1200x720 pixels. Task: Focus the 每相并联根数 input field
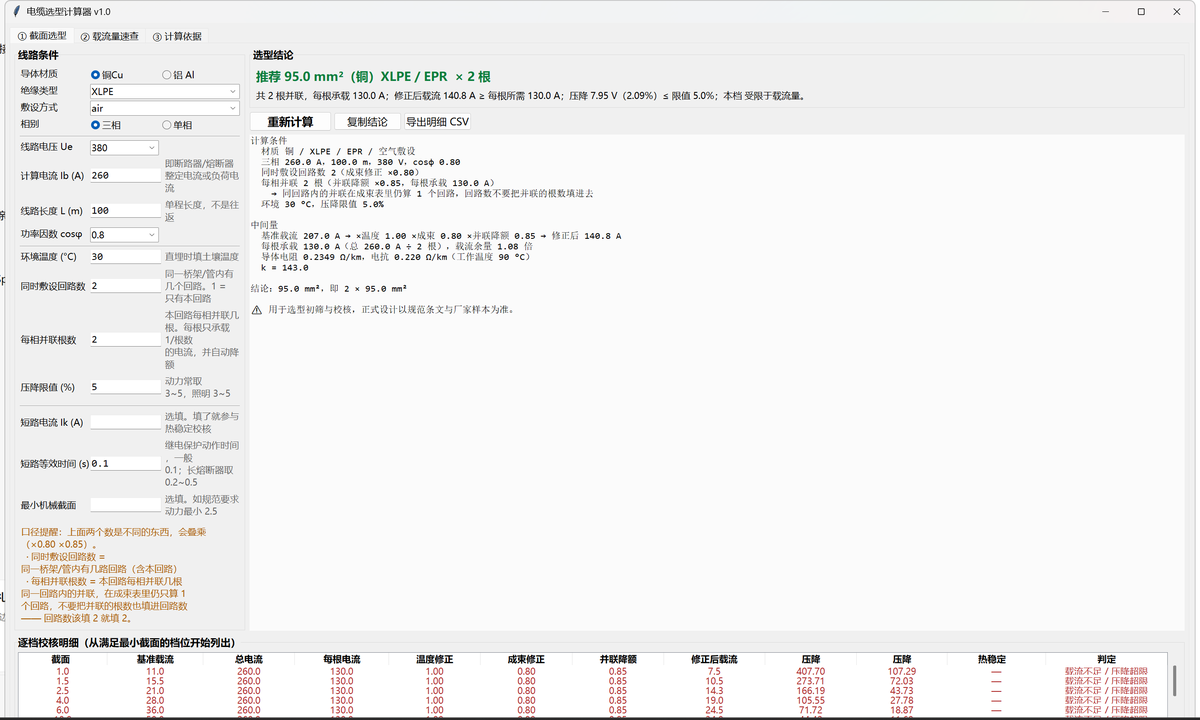tap(125, 340)
